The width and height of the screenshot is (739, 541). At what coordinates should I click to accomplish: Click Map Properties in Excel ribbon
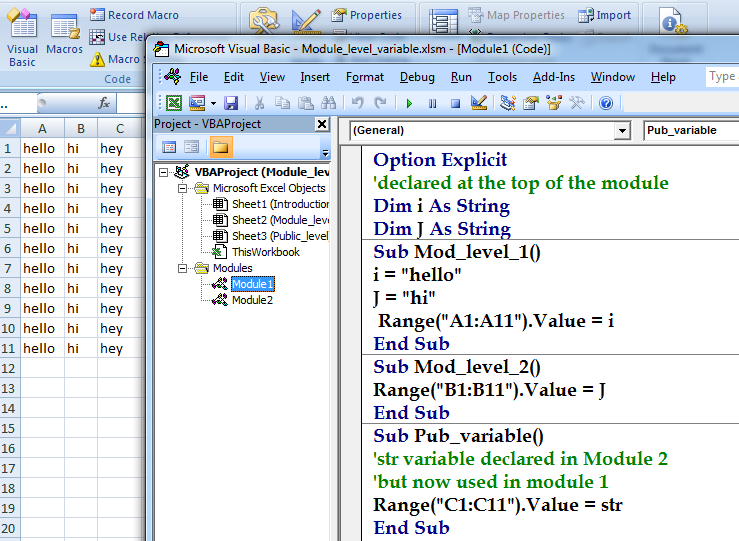(517, 15)
